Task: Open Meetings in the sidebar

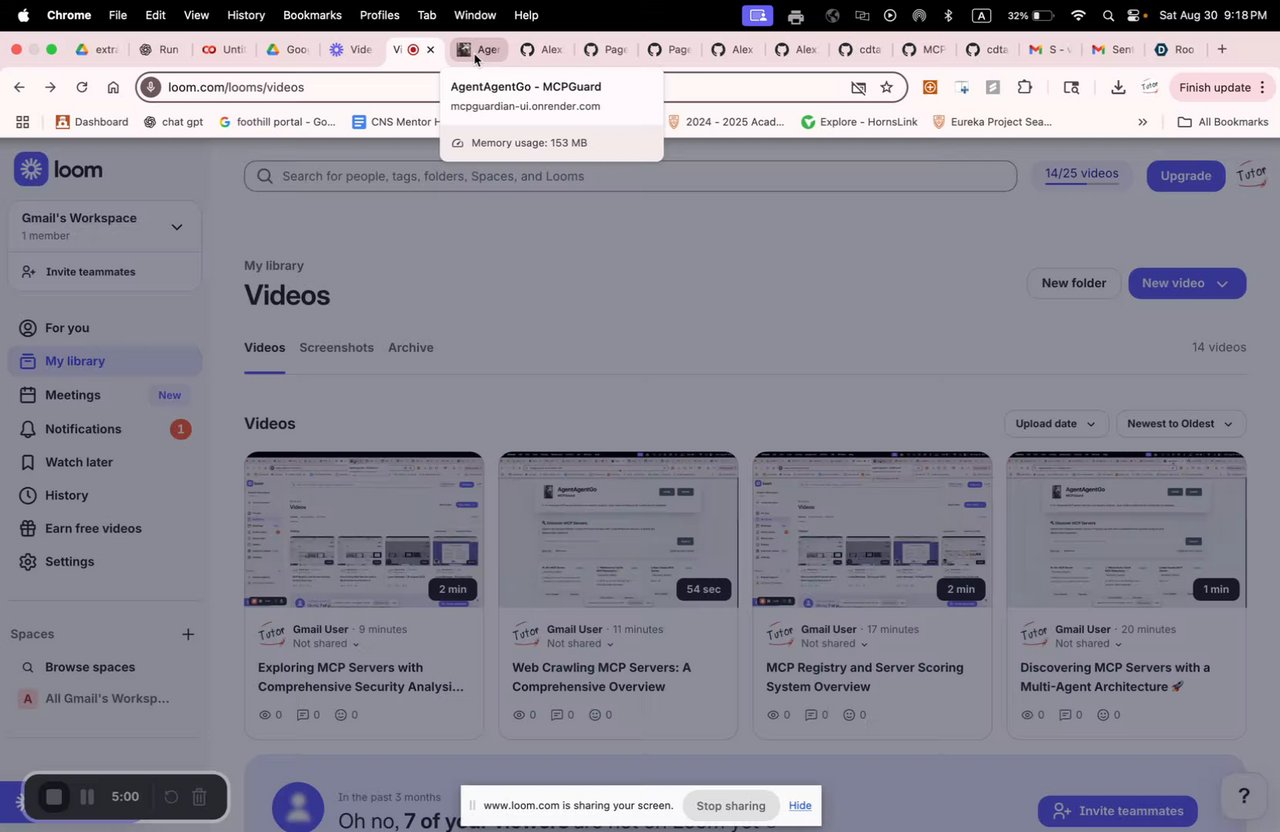Action: [x=105, y=395]
